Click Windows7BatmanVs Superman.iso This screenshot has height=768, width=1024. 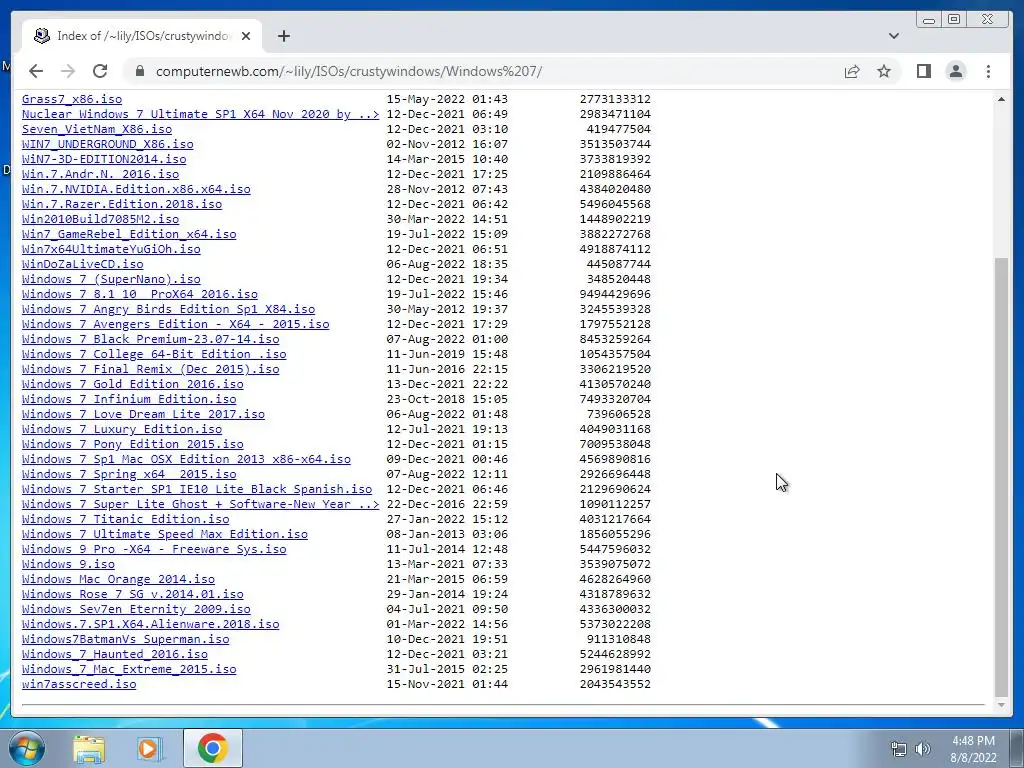click(x=125, y=640)
